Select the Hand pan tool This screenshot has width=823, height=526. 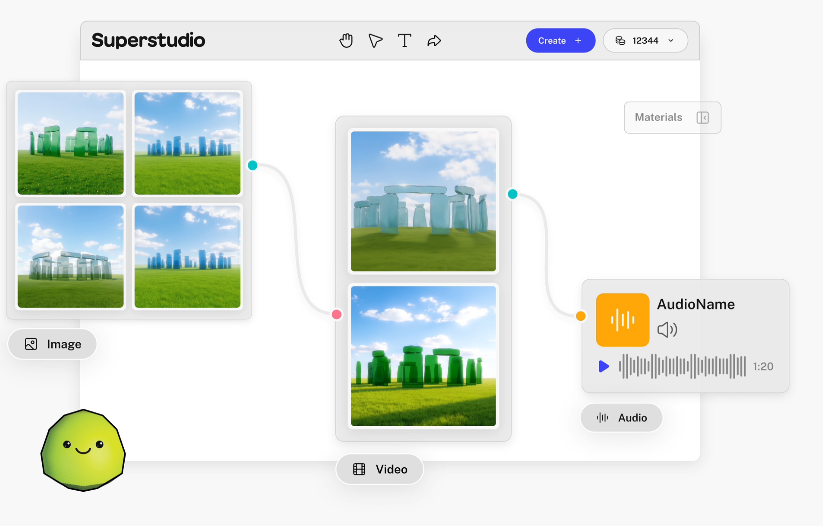tap(346, 40)
